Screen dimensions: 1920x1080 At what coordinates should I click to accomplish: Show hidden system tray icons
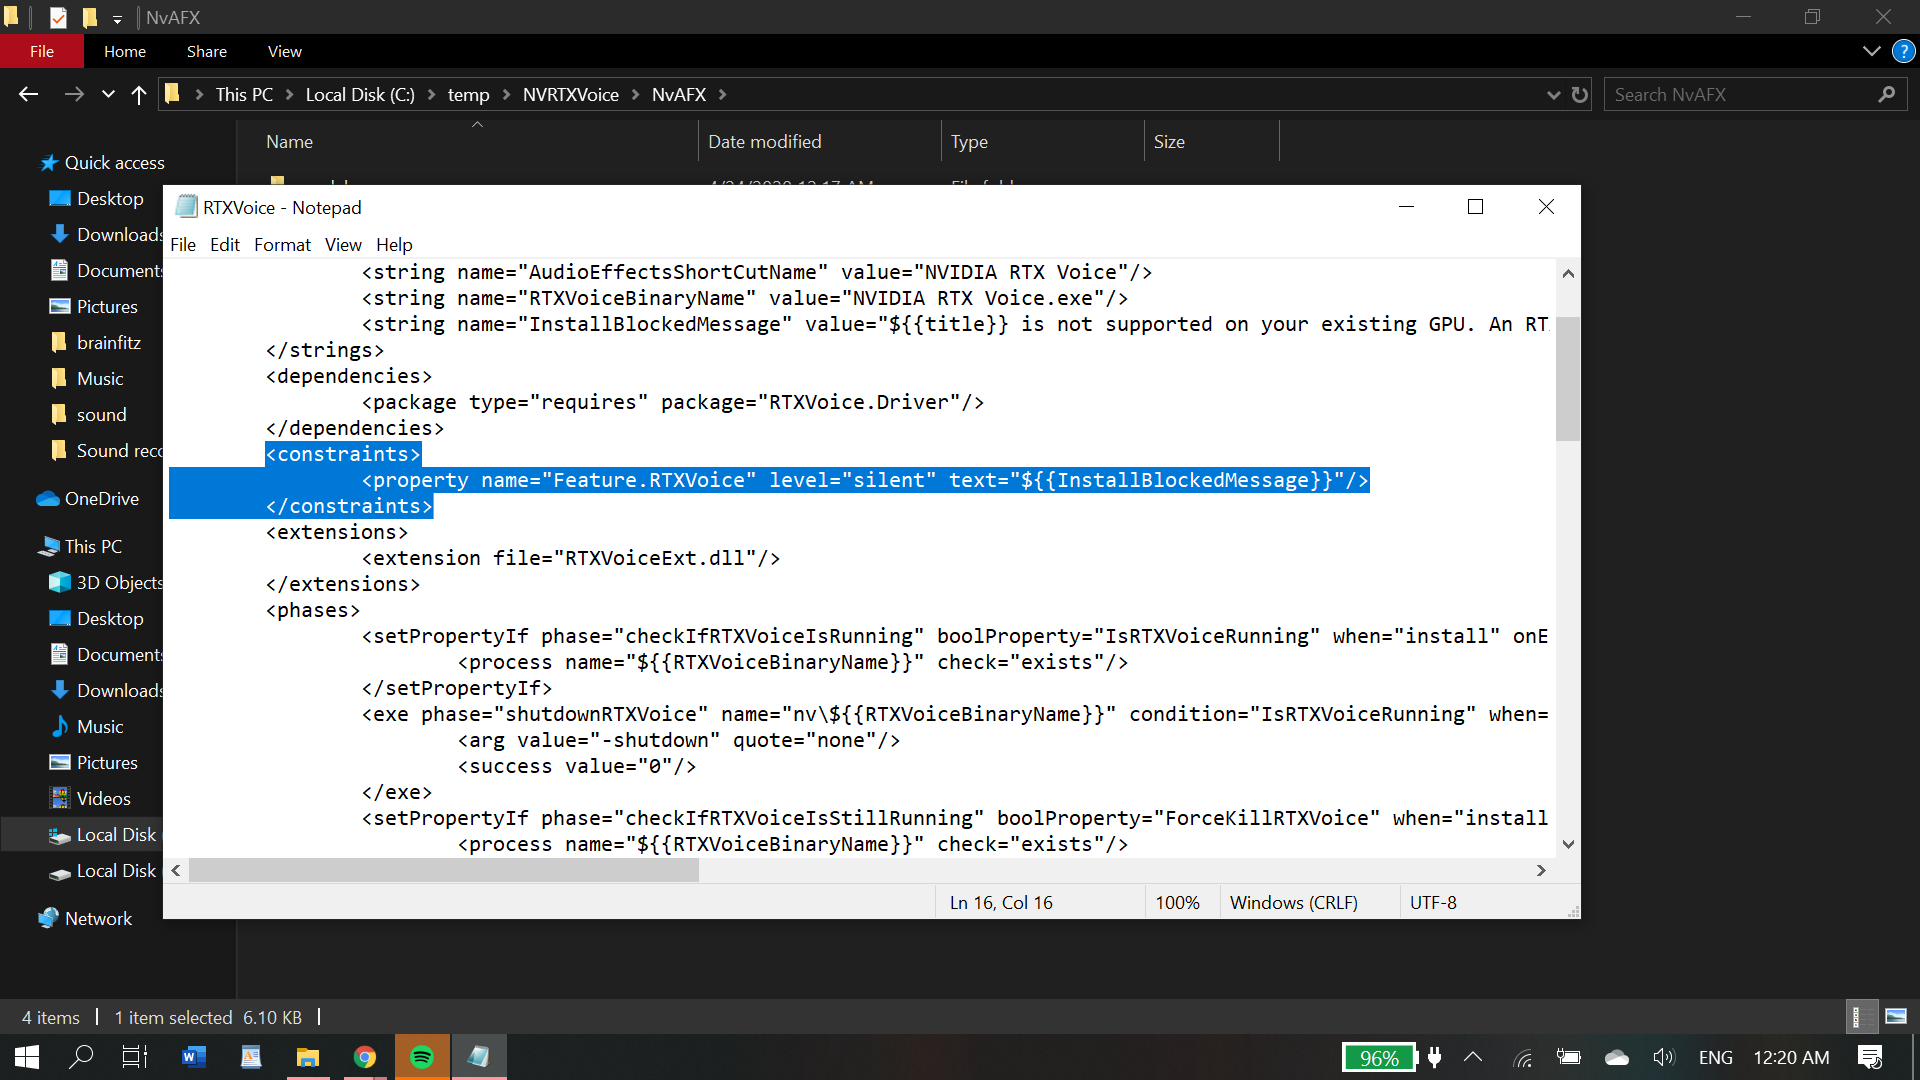pos(1473,1057)
